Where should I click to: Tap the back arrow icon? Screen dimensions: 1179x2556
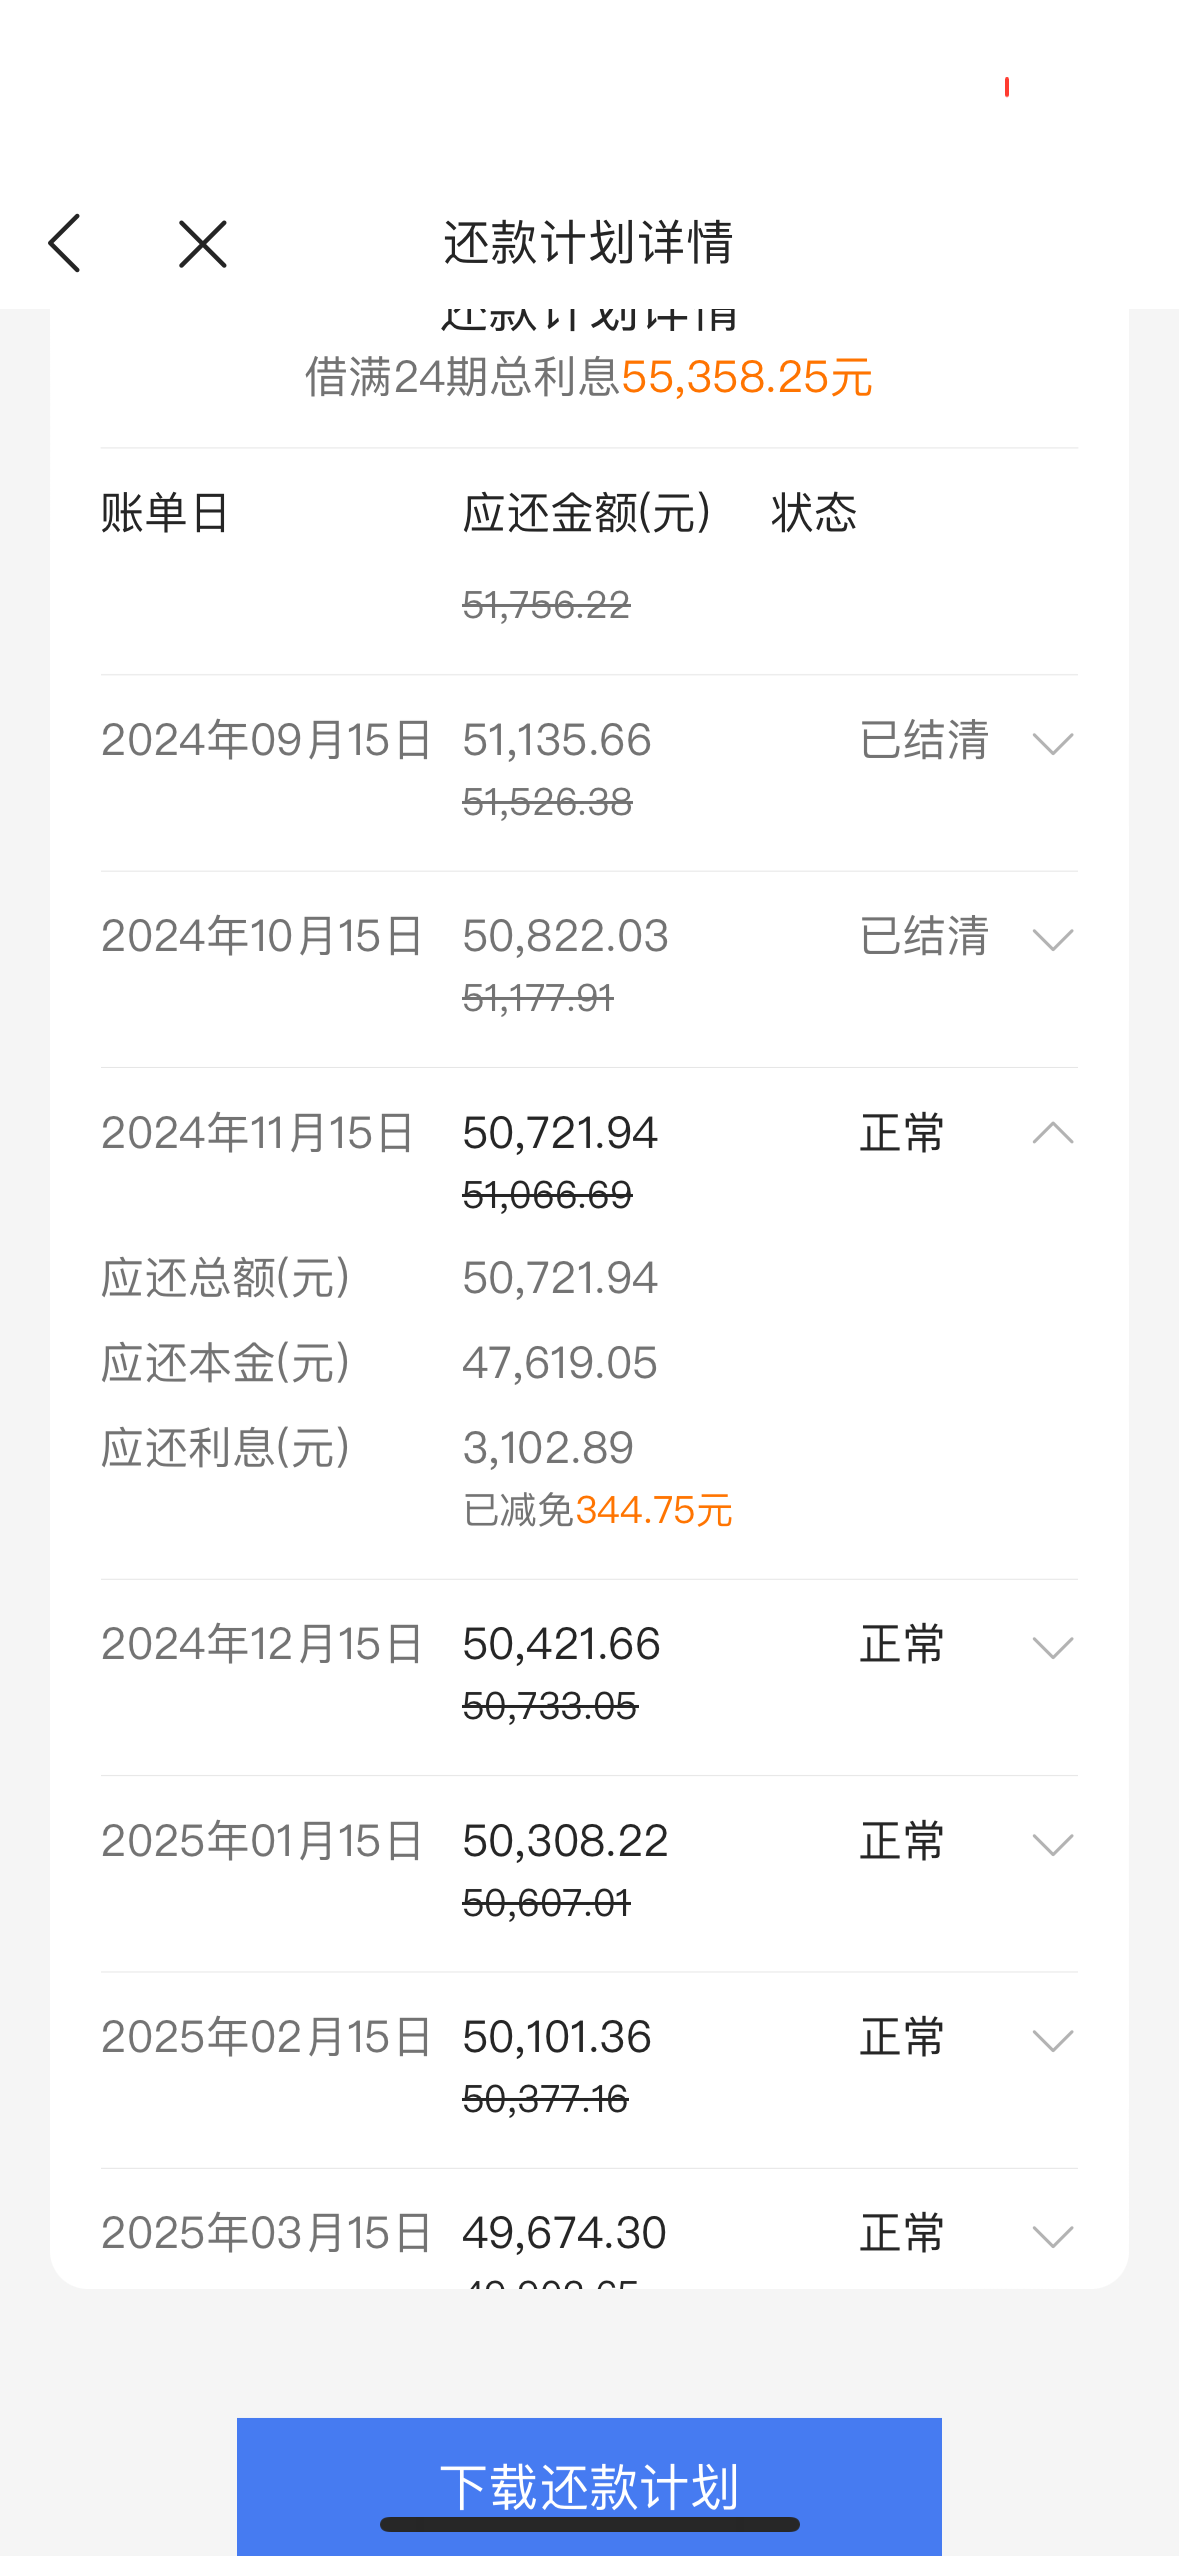click(x=65, y=243)
